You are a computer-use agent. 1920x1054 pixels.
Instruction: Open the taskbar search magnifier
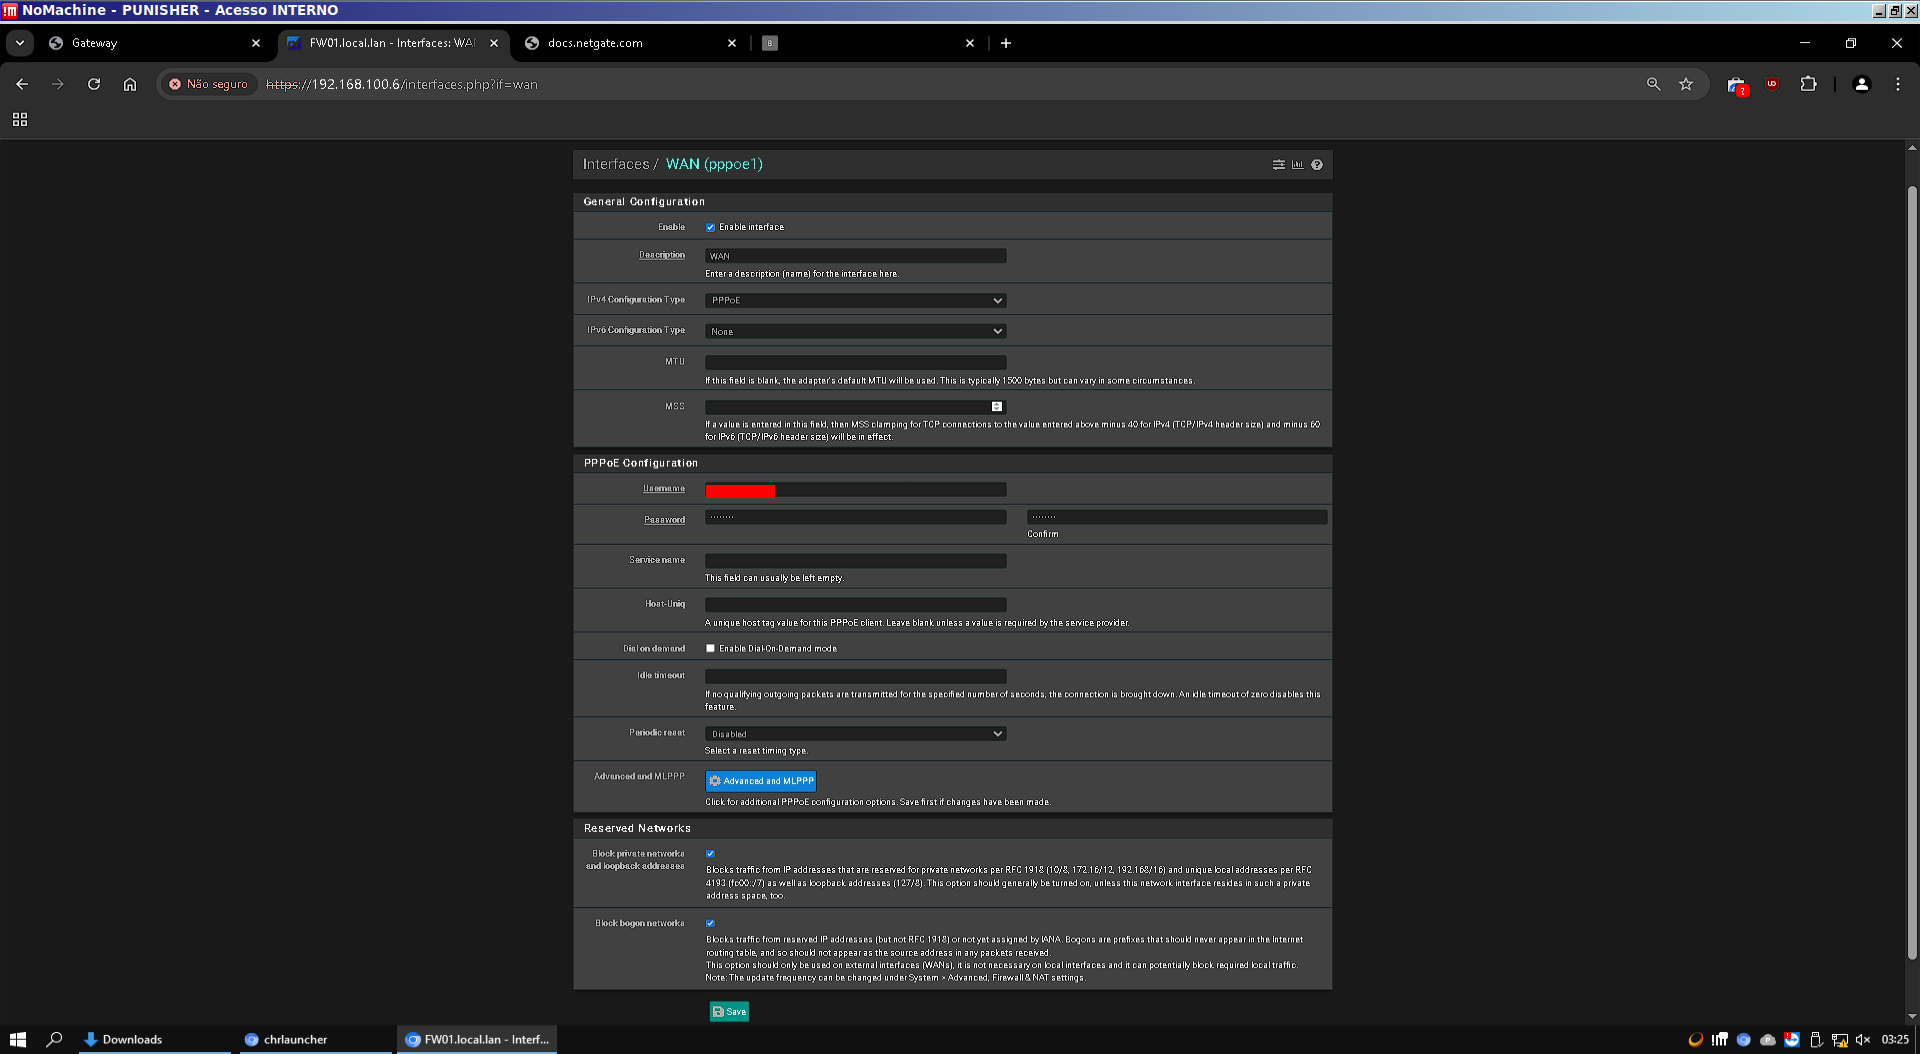[55, 1039]
